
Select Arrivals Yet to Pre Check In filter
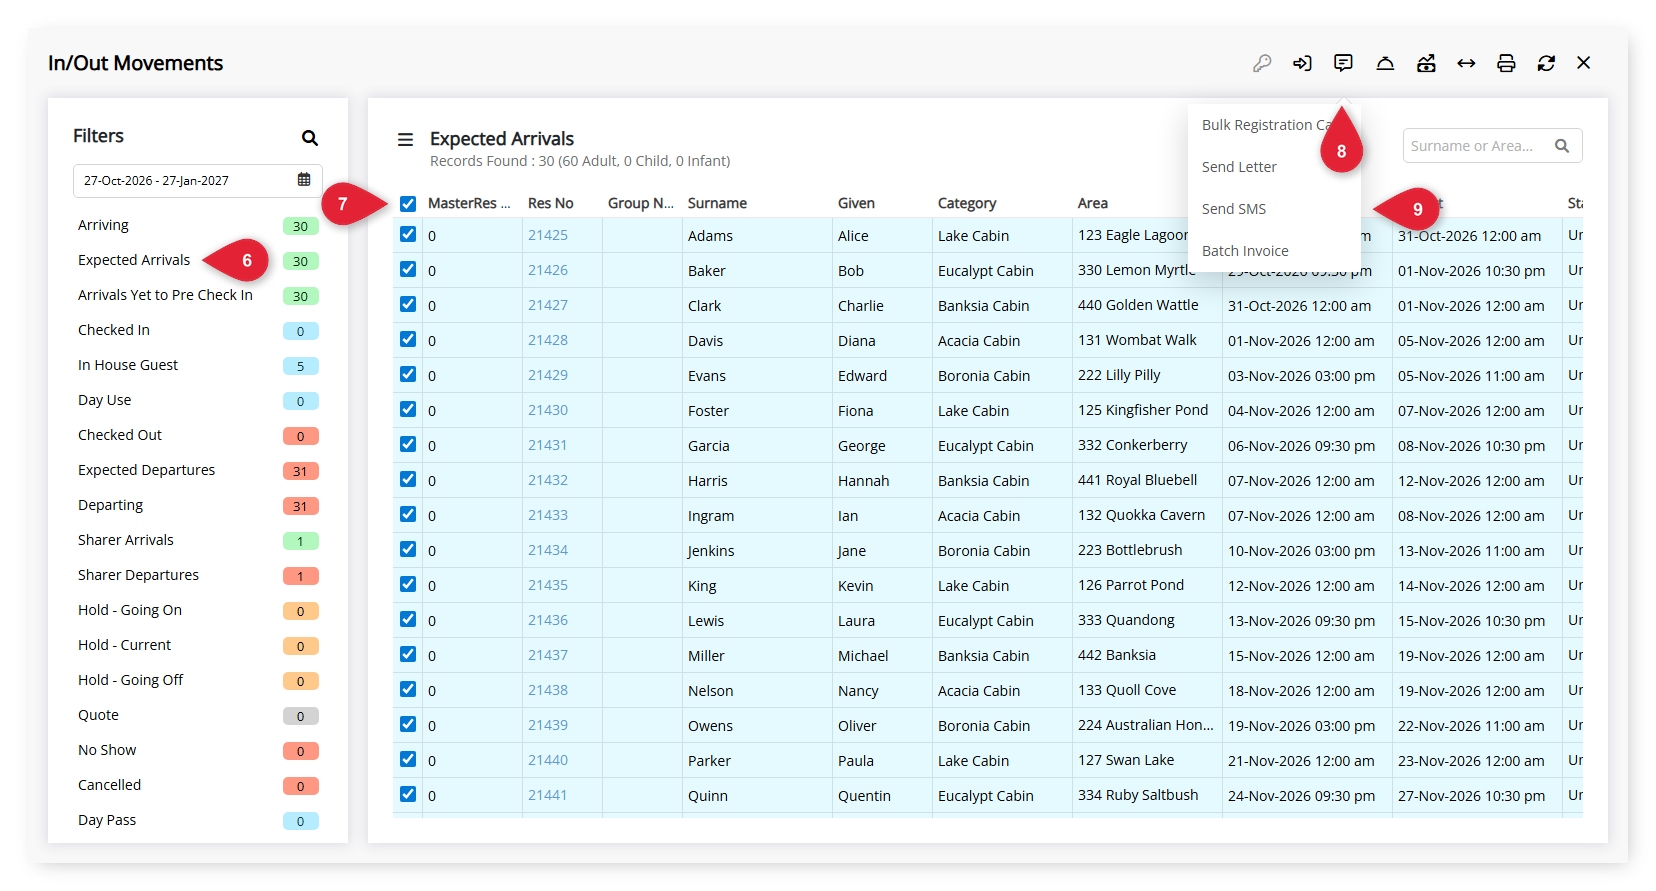tap(165, 295)
